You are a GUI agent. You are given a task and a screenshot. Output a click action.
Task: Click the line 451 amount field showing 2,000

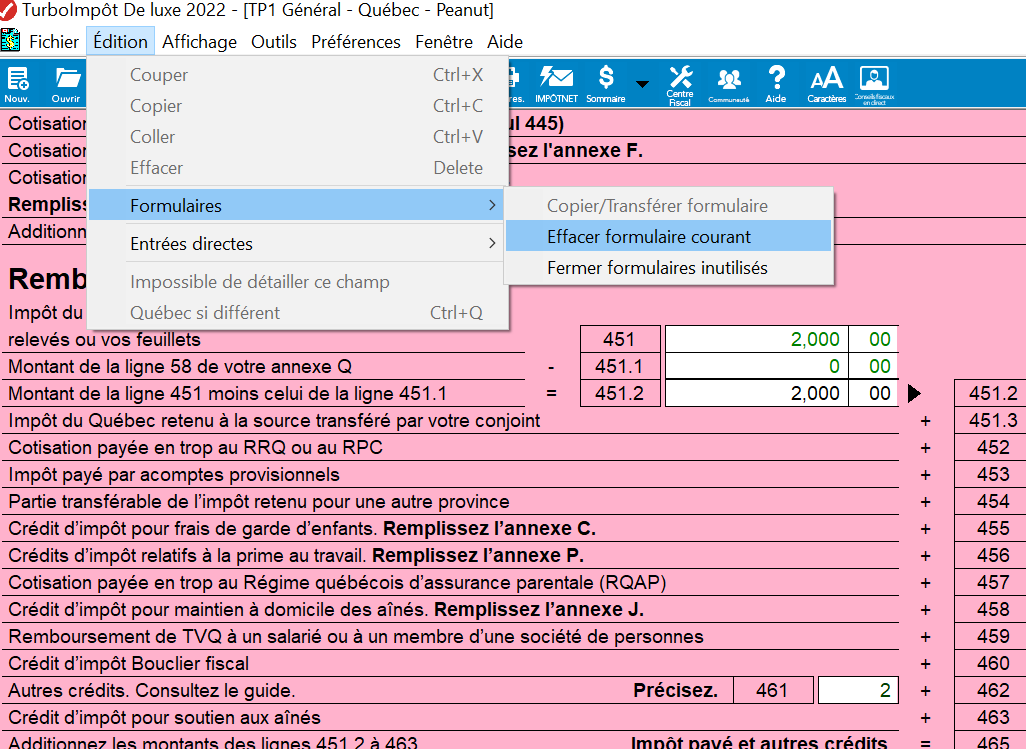tap(757, 339)
